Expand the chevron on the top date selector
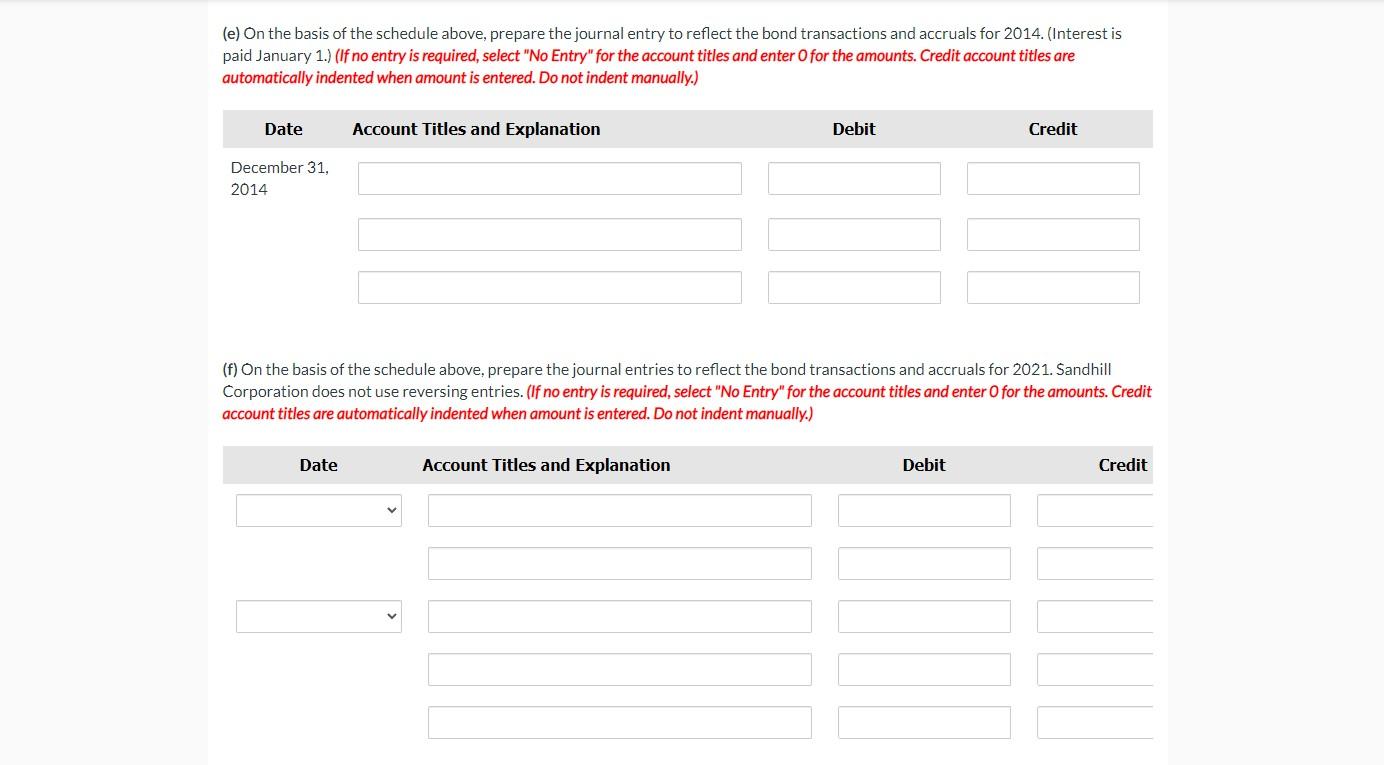Image resolution: width=1384 pixels, height=765 pixels. (390, 510)
